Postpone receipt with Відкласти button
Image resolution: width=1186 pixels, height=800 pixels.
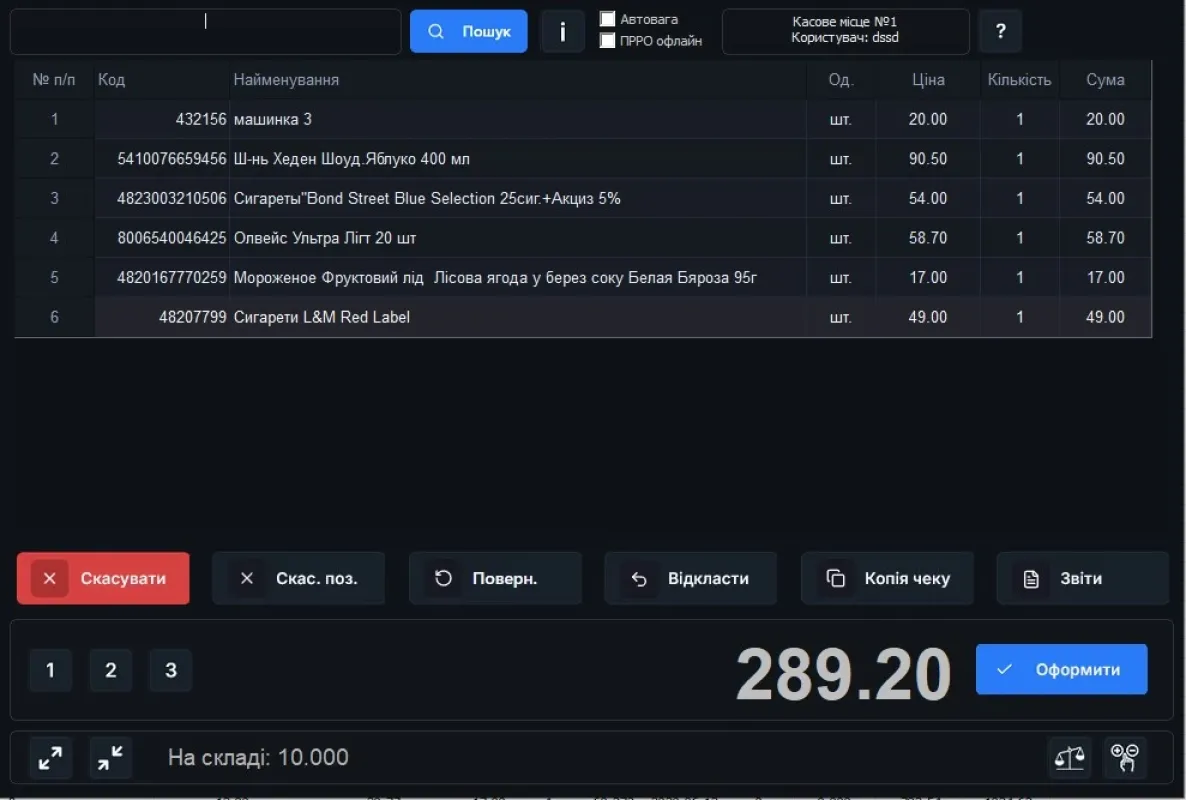click(x=690, y=578)
